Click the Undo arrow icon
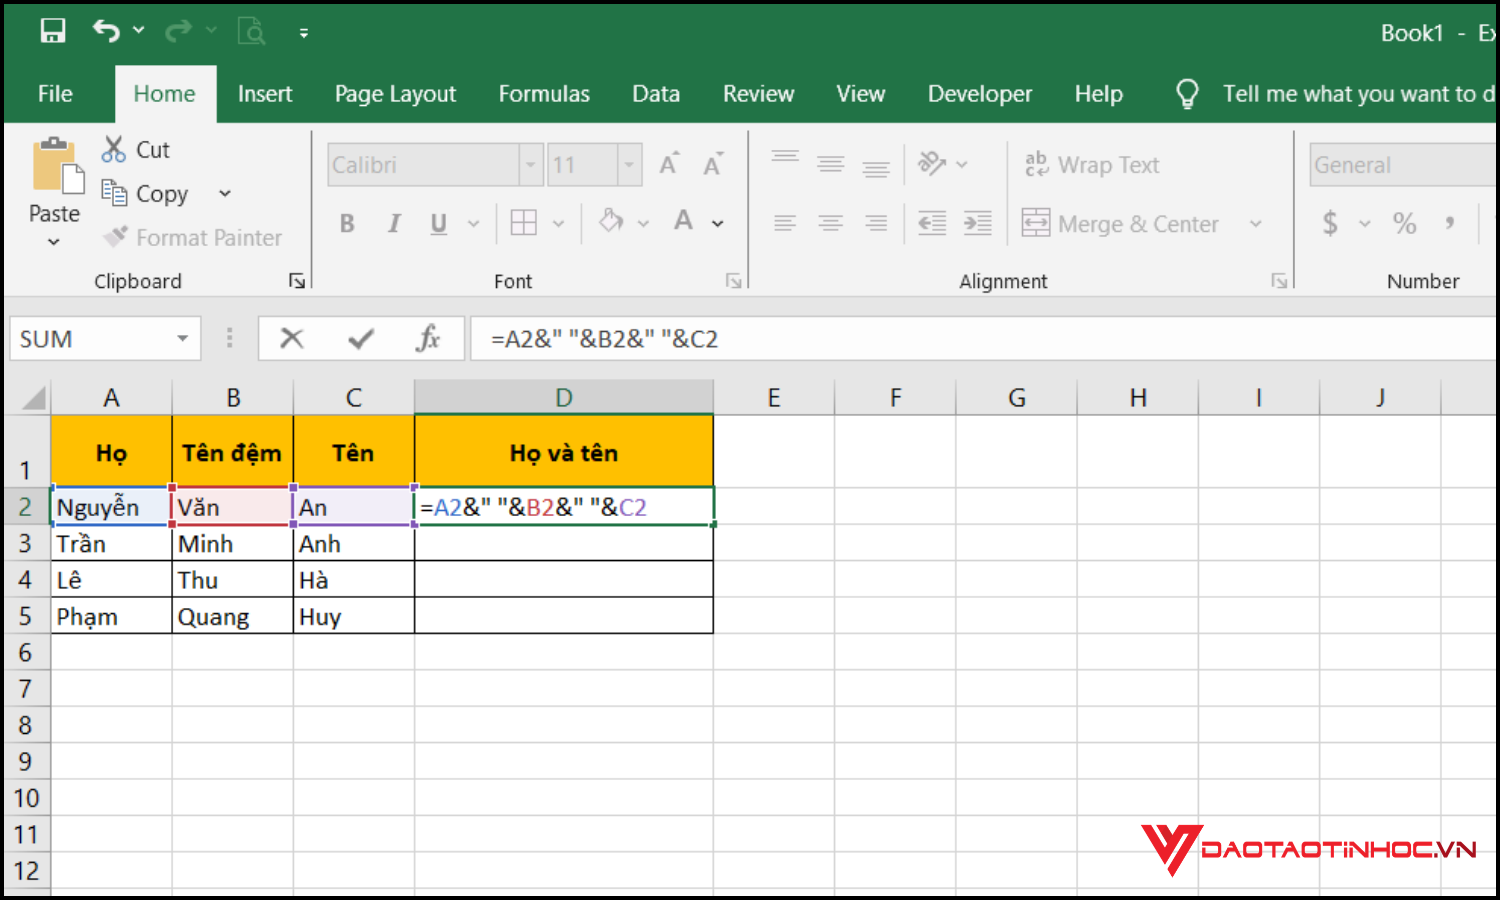 [x=106, y=32]
